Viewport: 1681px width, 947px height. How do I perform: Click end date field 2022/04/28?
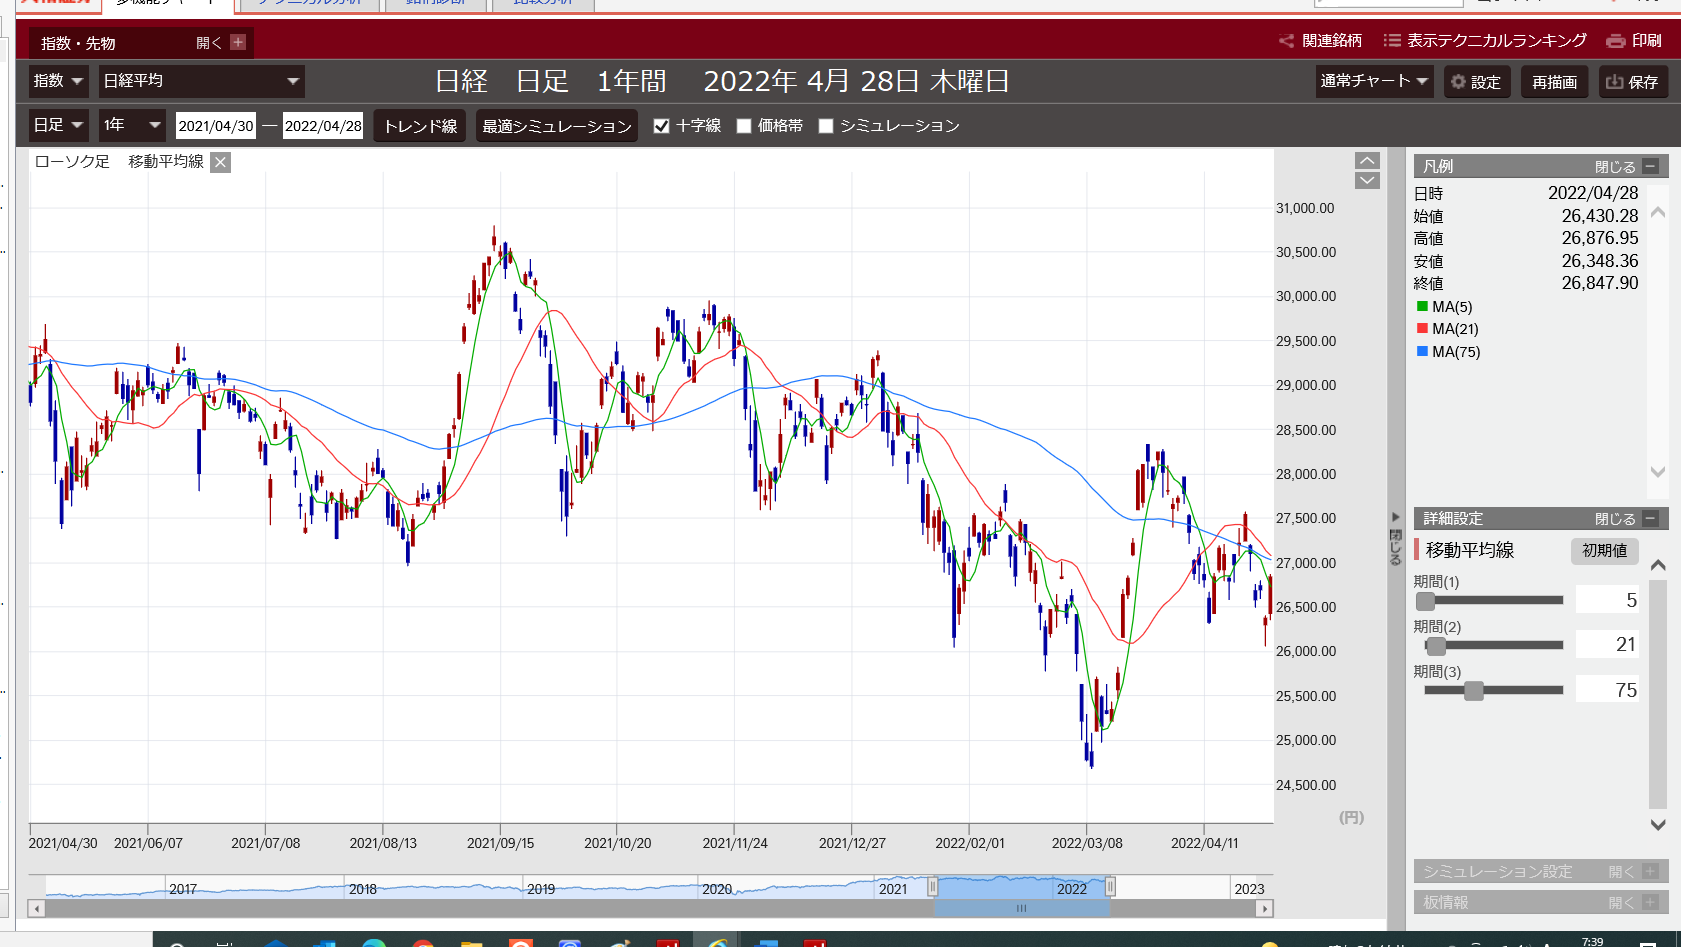(x=323, y=126)
